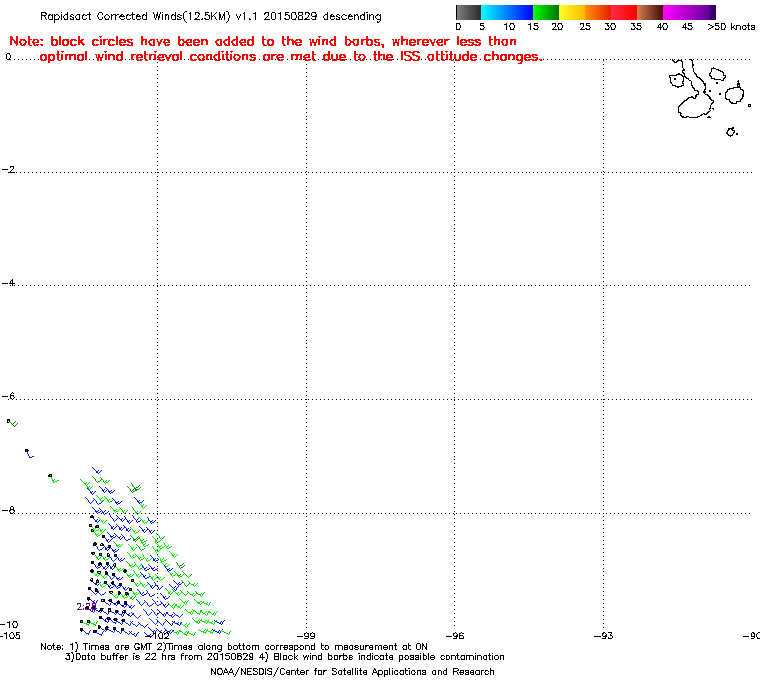This screenshot has height=688, width=760.
Task: Click the -99 longitude axis label
Action: [x=306, y=635]
